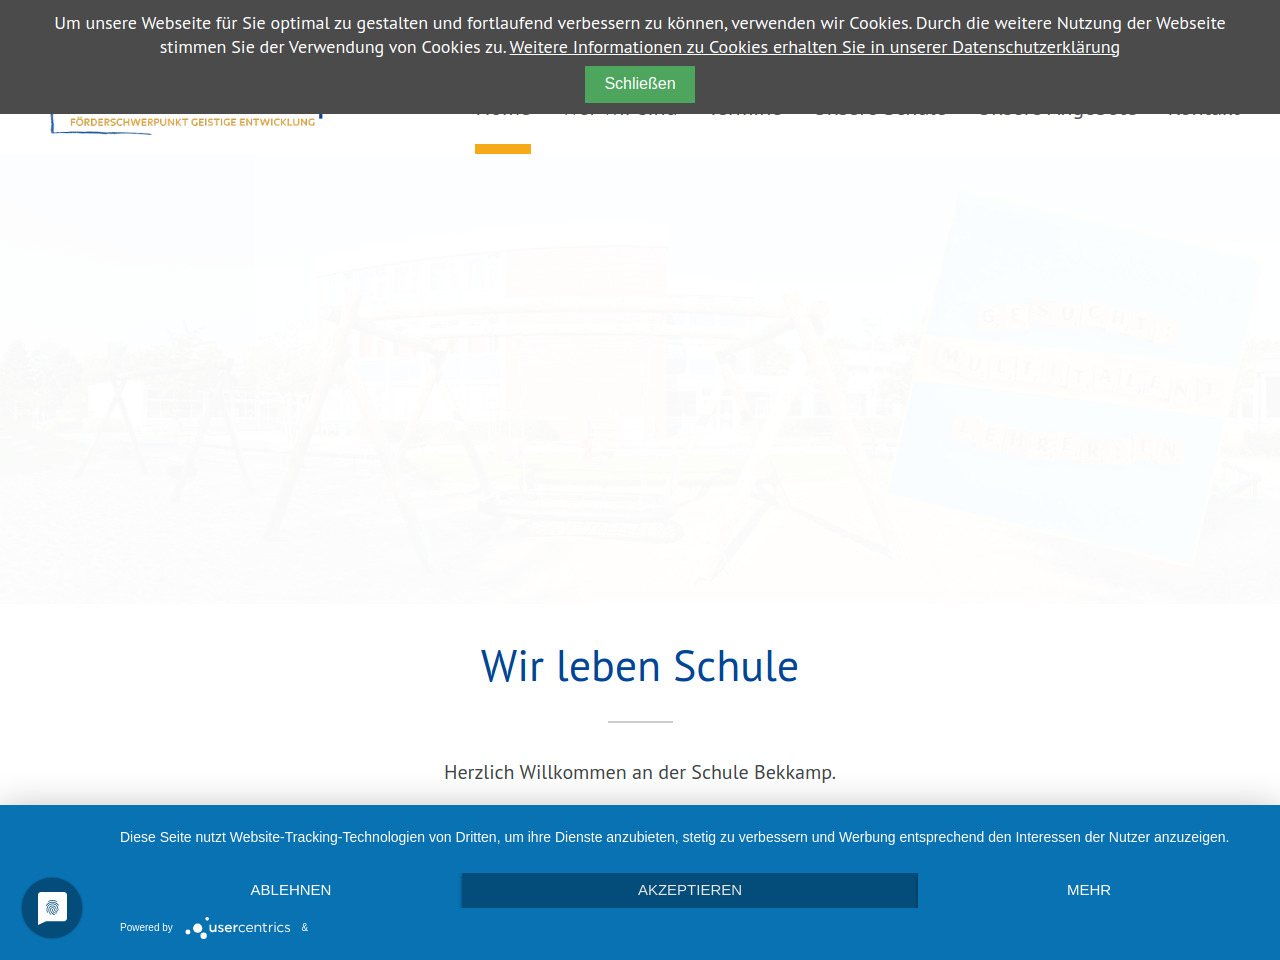Click the Website-Tracking-Technologien notice text

(x=674, y=837)
